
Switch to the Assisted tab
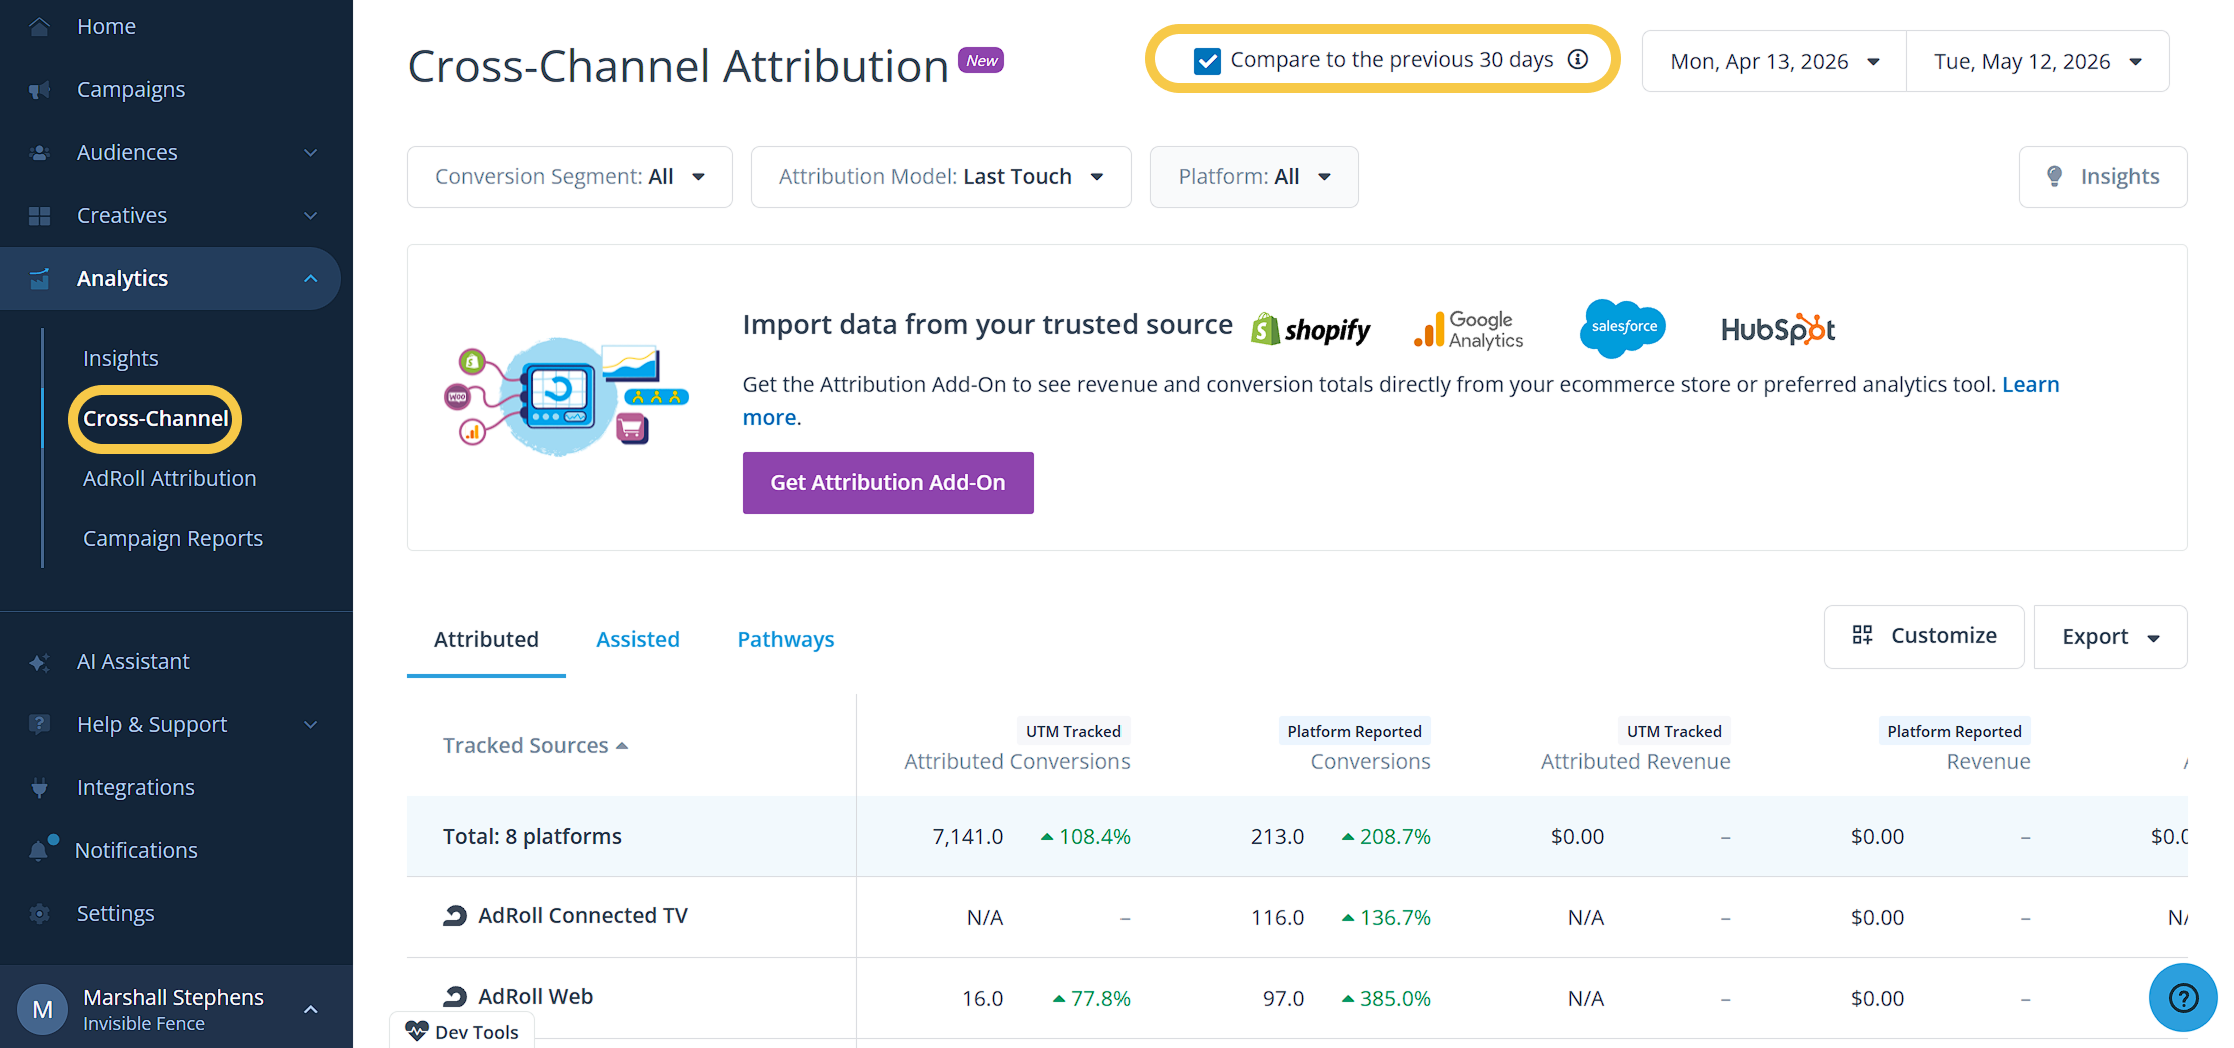(638, 640)
